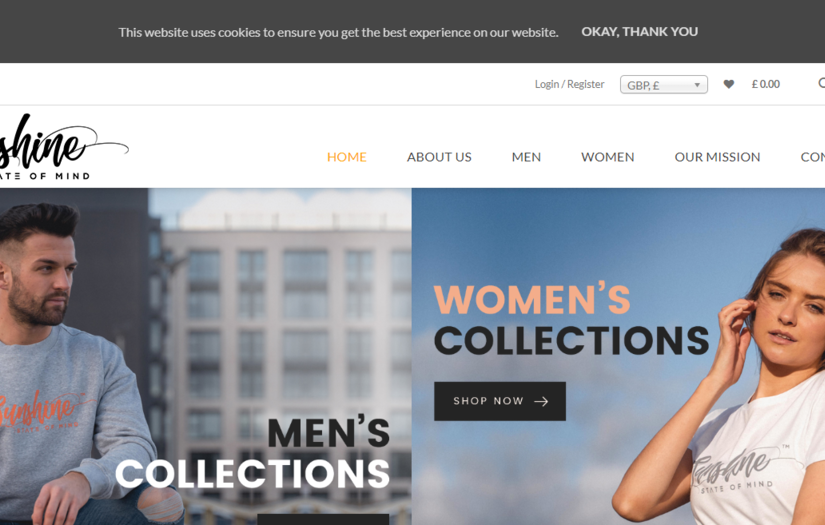This screenshot has width=825, height=525.
Task: Click the wishlist heart icon
Action: pos(728,84)
